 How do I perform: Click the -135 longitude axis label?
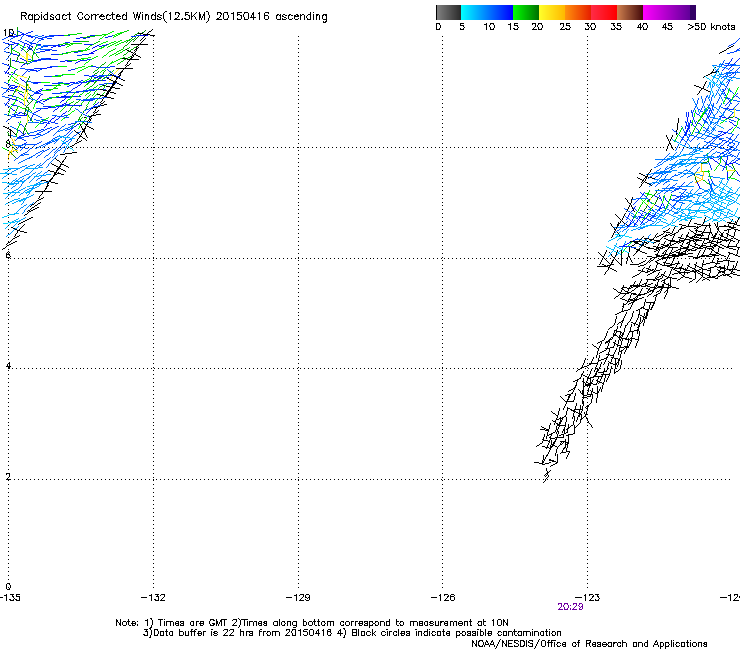(x=10, y=598)
